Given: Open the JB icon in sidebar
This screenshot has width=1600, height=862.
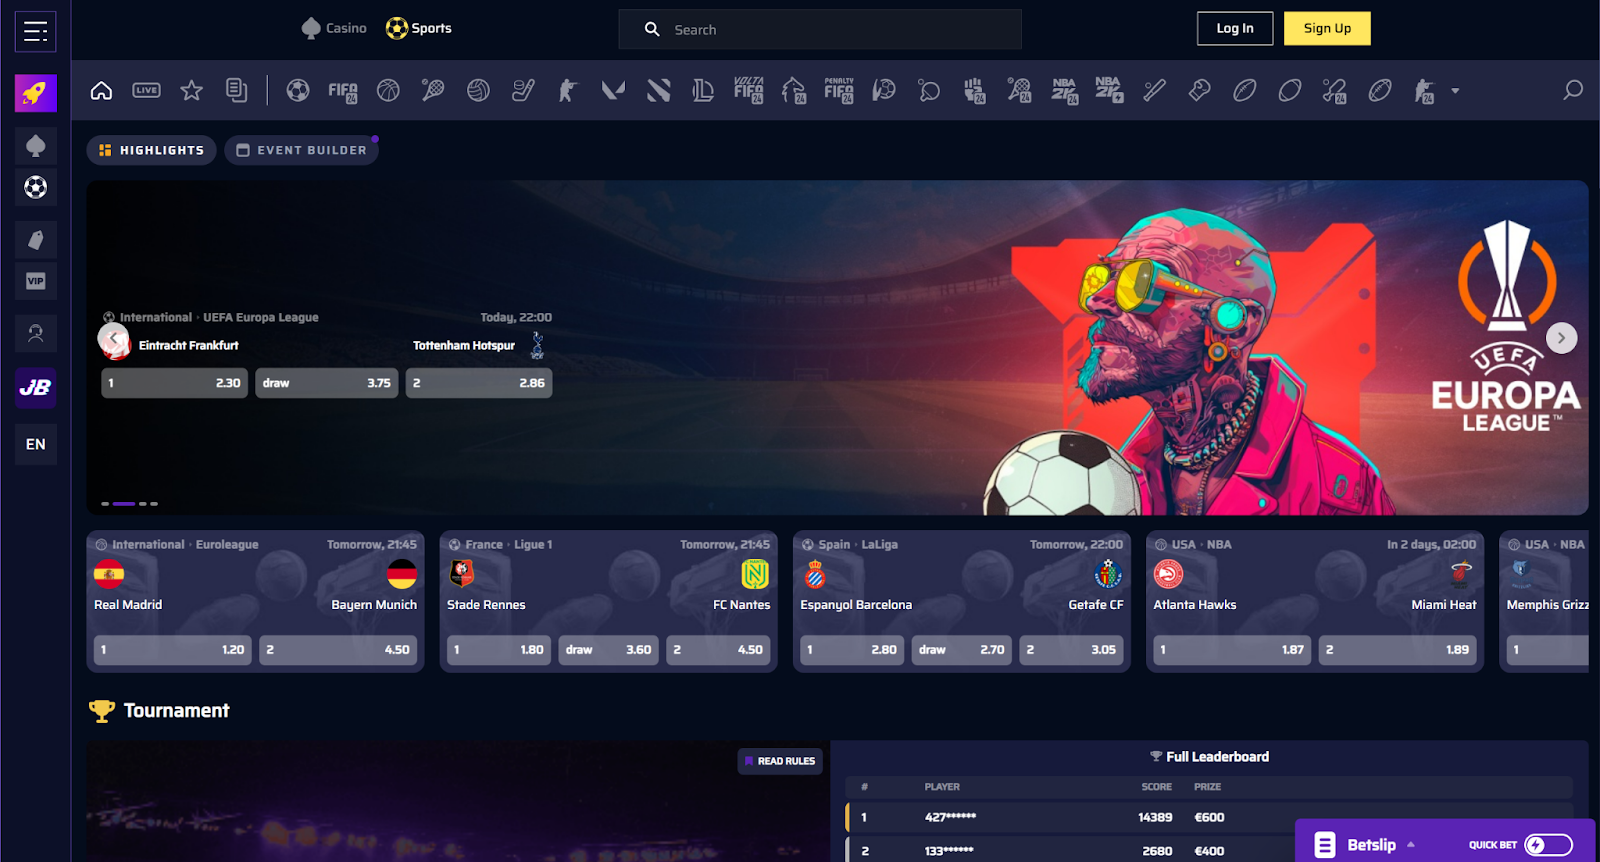Looking at the screenshot, I should point(35,387).
